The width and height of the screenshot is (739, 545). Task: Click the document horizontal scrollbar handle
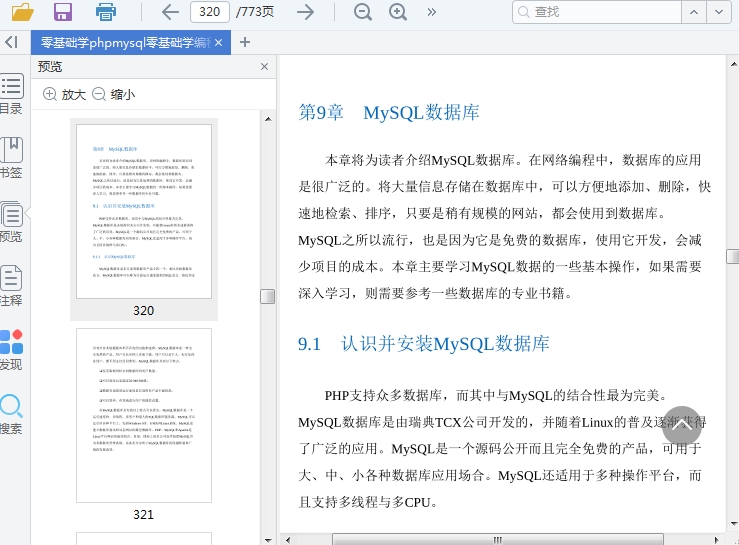coord(498,540)
